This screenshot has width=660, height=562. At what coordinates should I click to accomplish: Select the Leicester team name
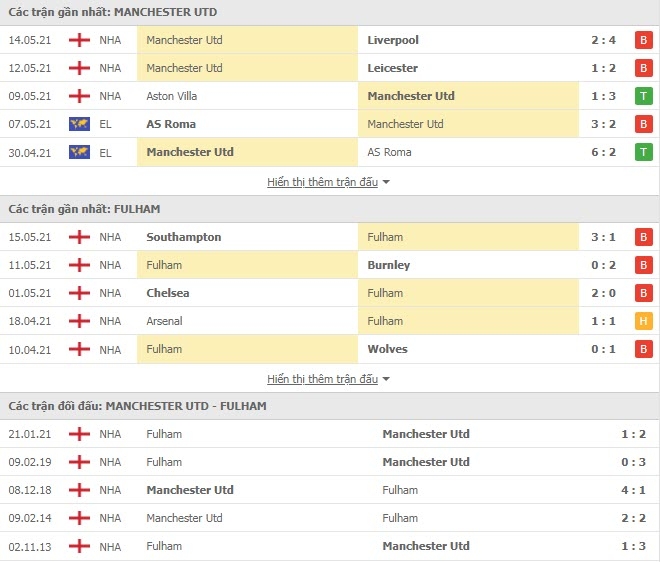[x=392, y=68]
